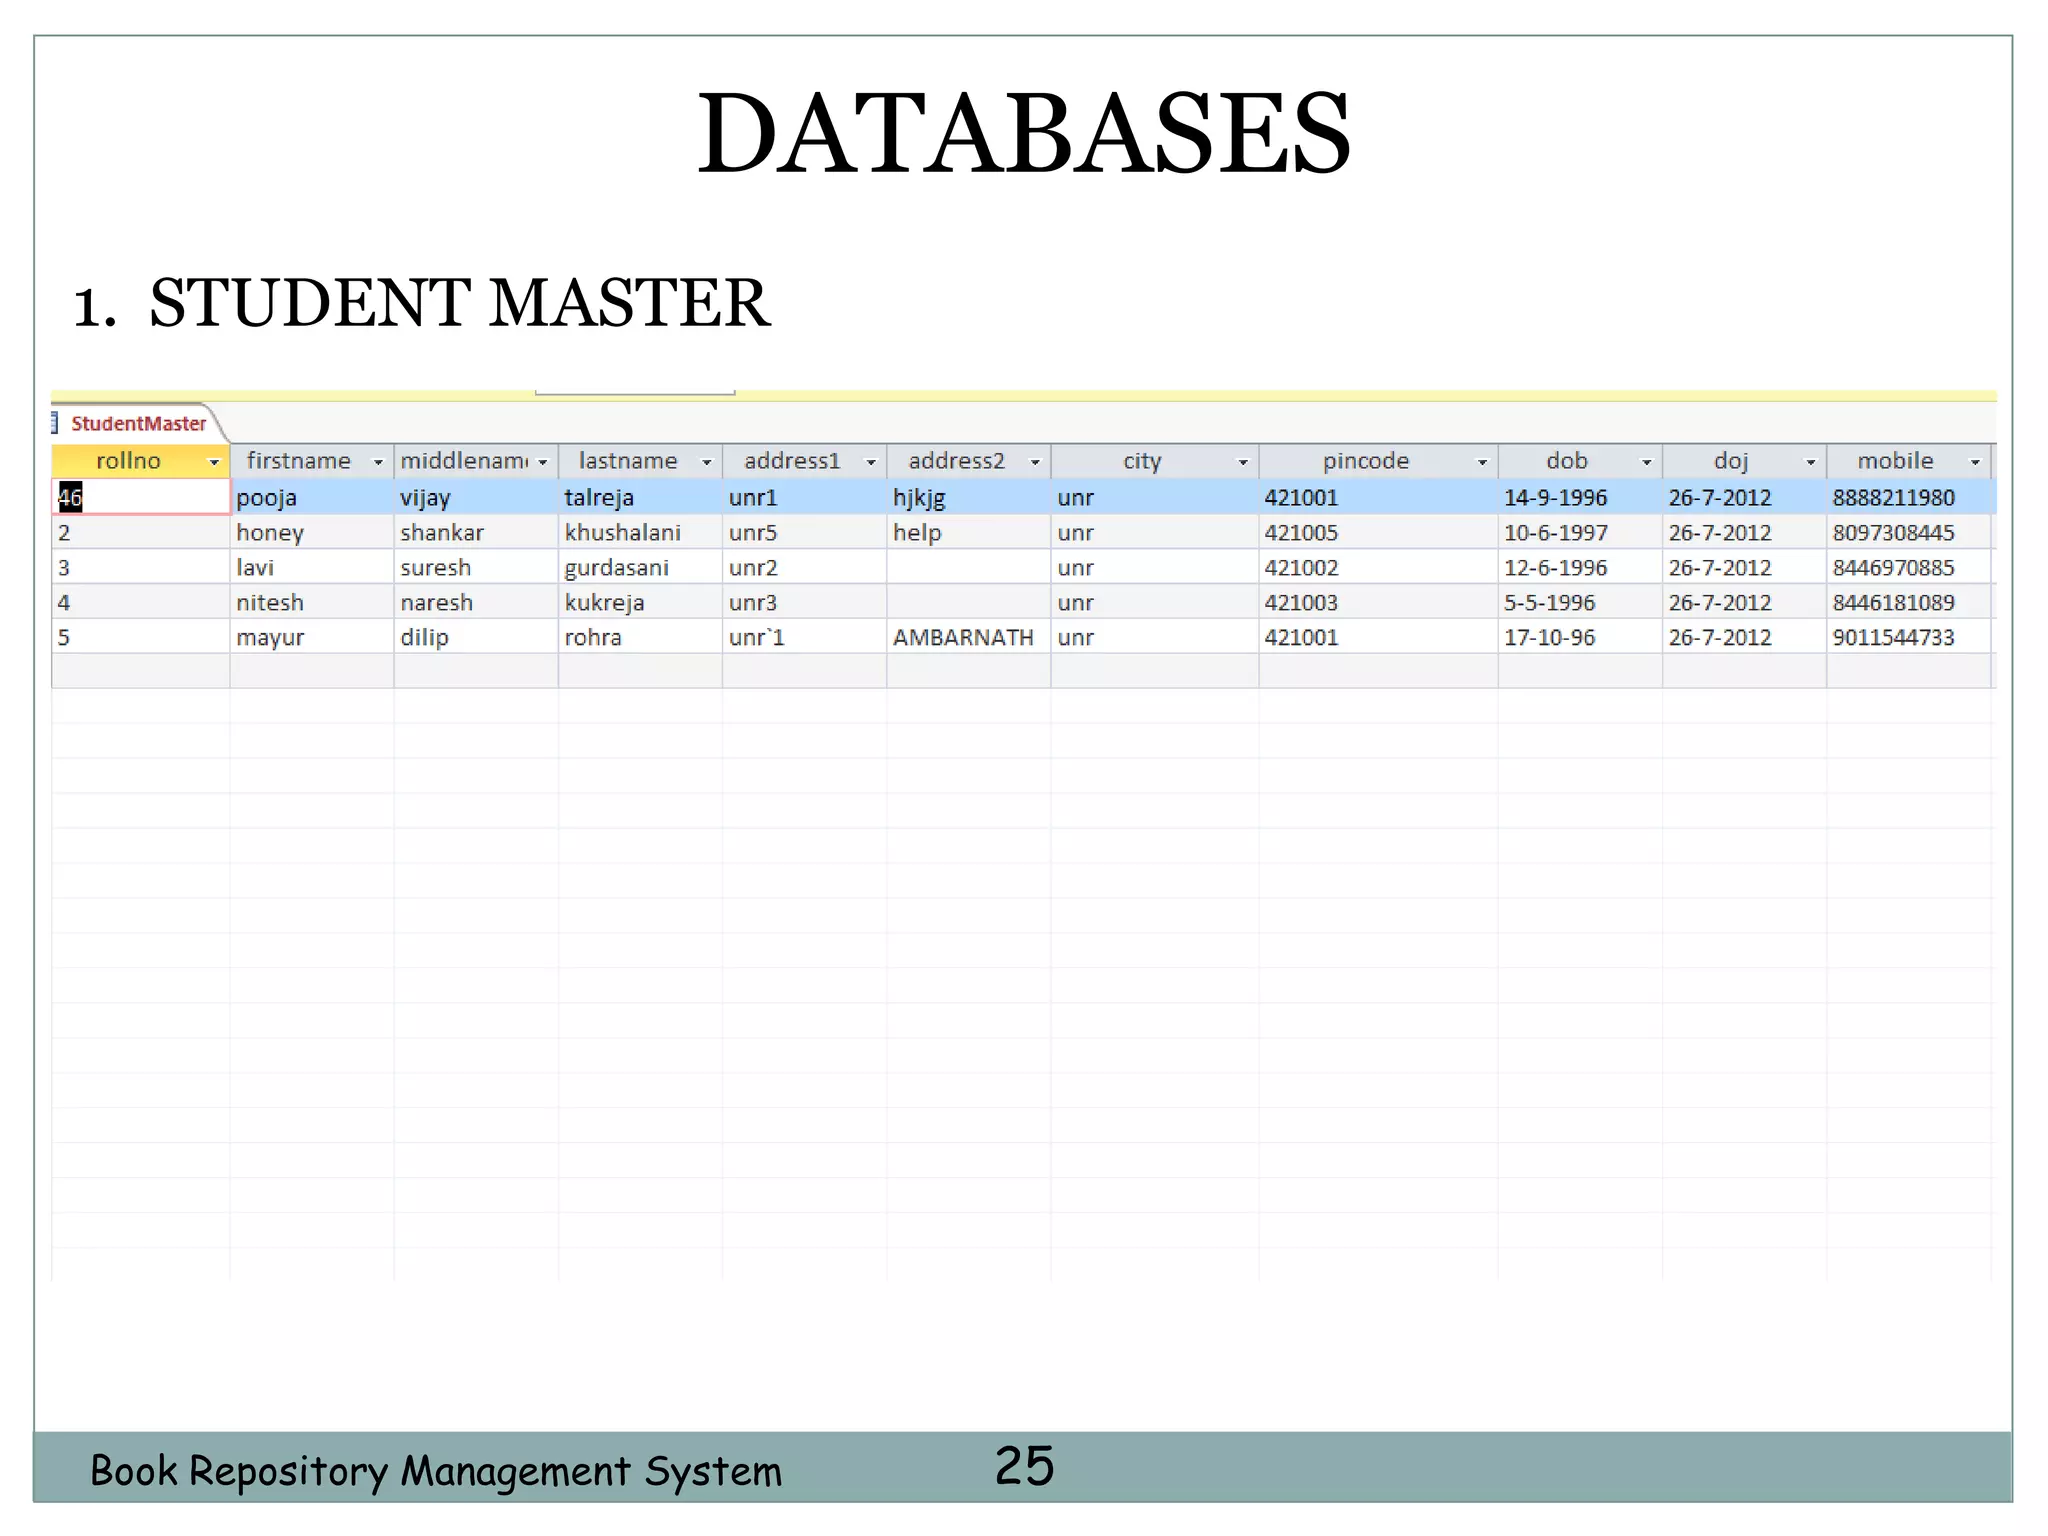Screen dimensions: 2048x1536
Task: Click the cell 'pooja'
Action: (312, 497)
